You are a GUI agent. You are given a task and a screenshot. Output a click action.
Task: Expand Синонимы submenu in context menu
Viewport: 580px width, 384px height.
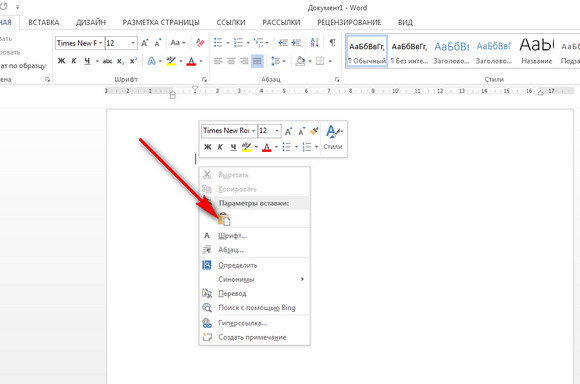coord(254,279)
